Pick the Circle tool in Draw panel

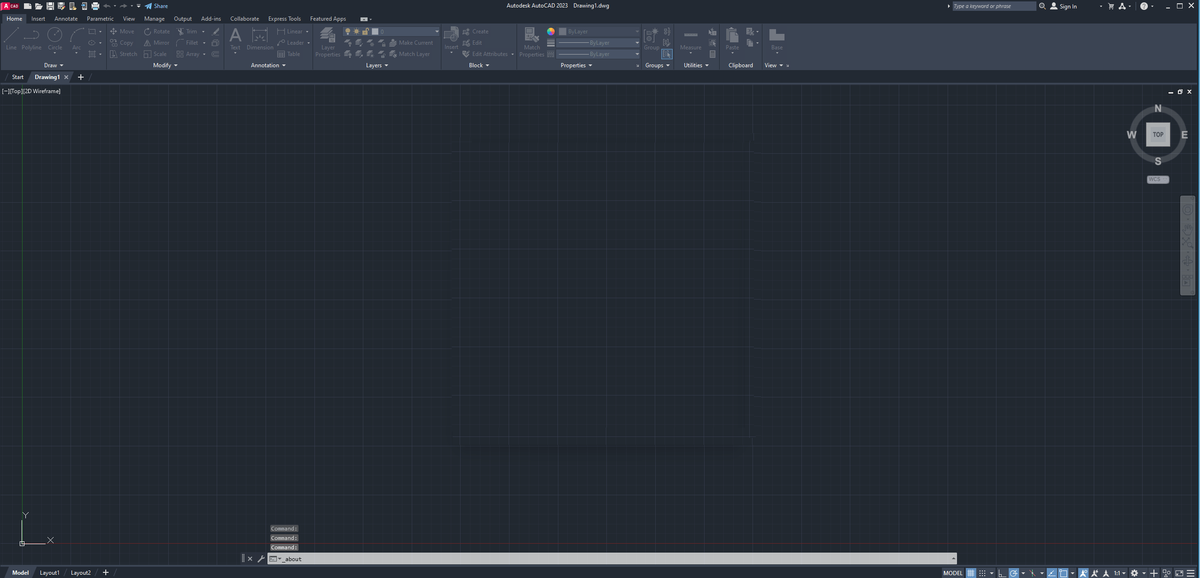(54, 39)
